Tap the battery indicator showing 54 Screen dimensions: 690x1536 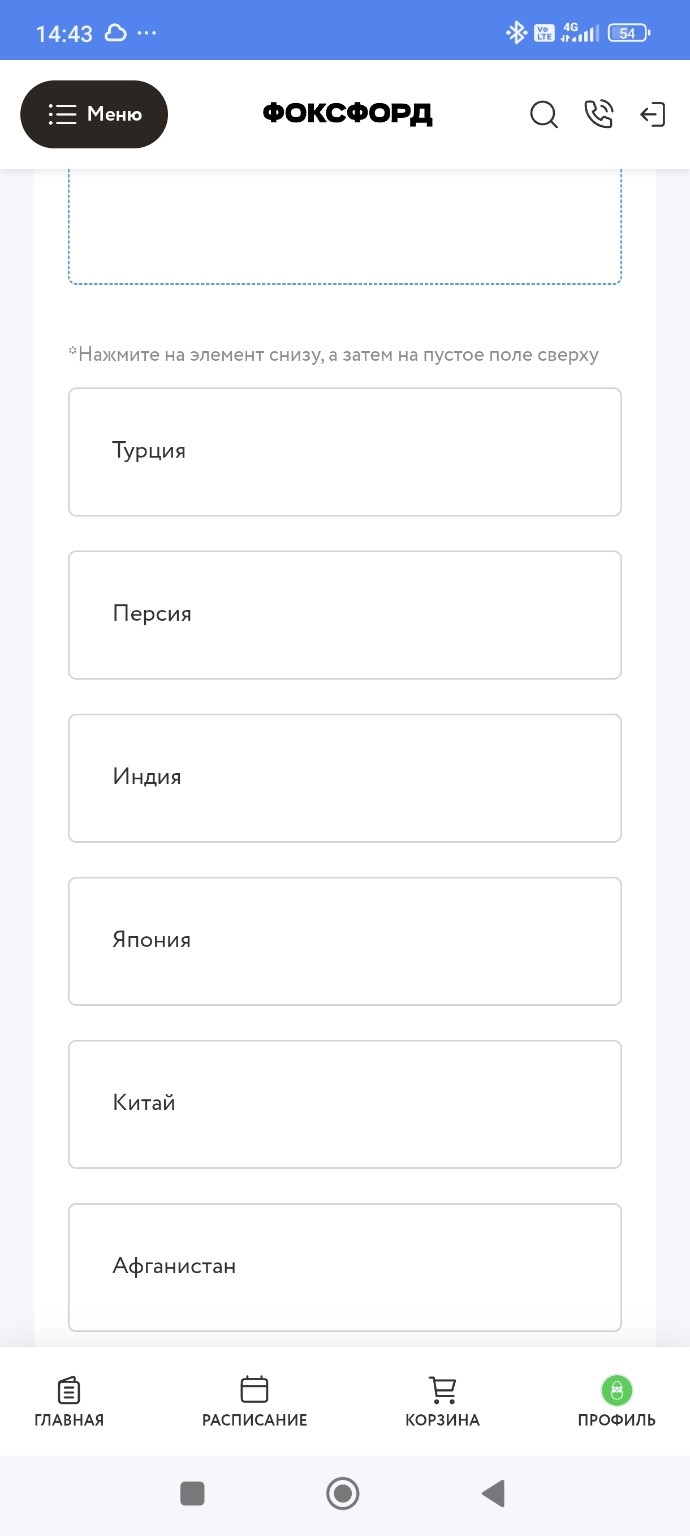pos(626,32)
